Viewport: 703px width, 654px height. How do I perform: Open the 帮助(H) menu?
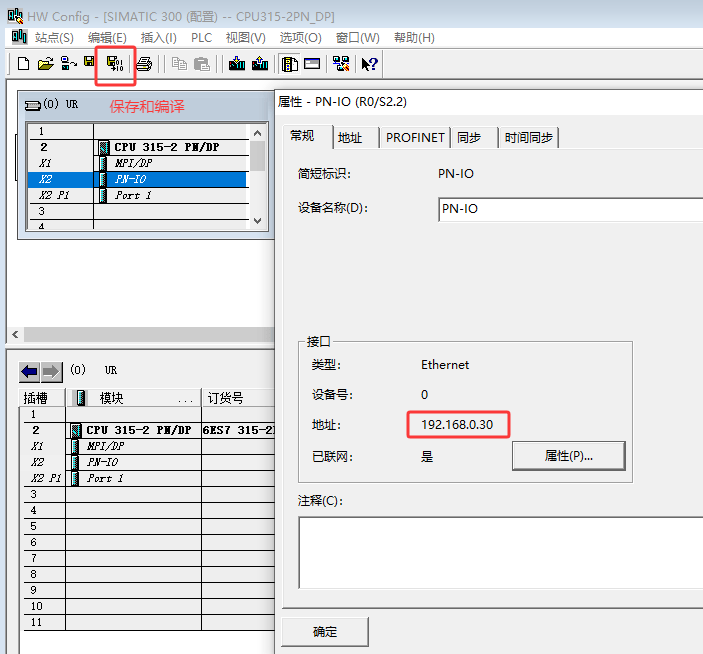tap(414, 38)
